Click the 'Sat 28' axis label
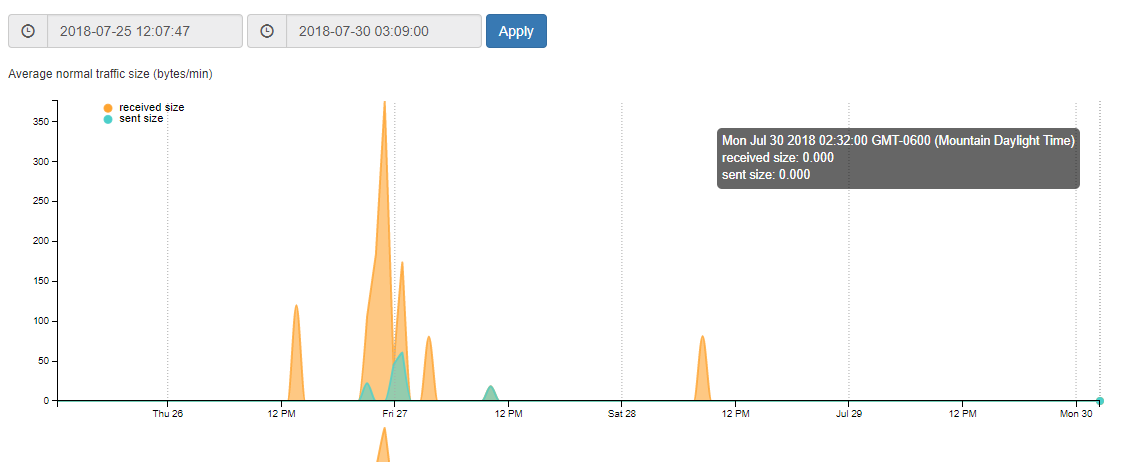This screenshot has height=462, width=1121. point(622,413)
